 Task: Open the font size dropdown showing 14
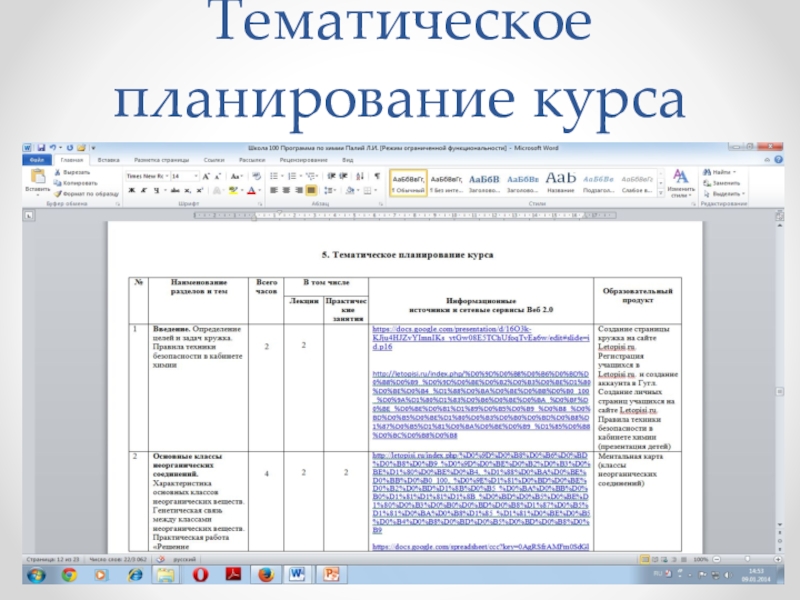point(195,177)
